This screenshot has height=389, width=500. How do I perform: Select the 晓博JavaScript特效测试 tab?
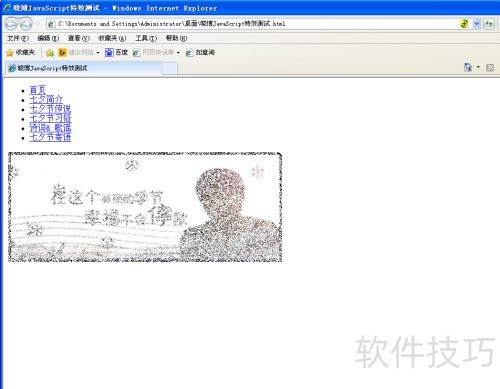click(x=84, y=68)
